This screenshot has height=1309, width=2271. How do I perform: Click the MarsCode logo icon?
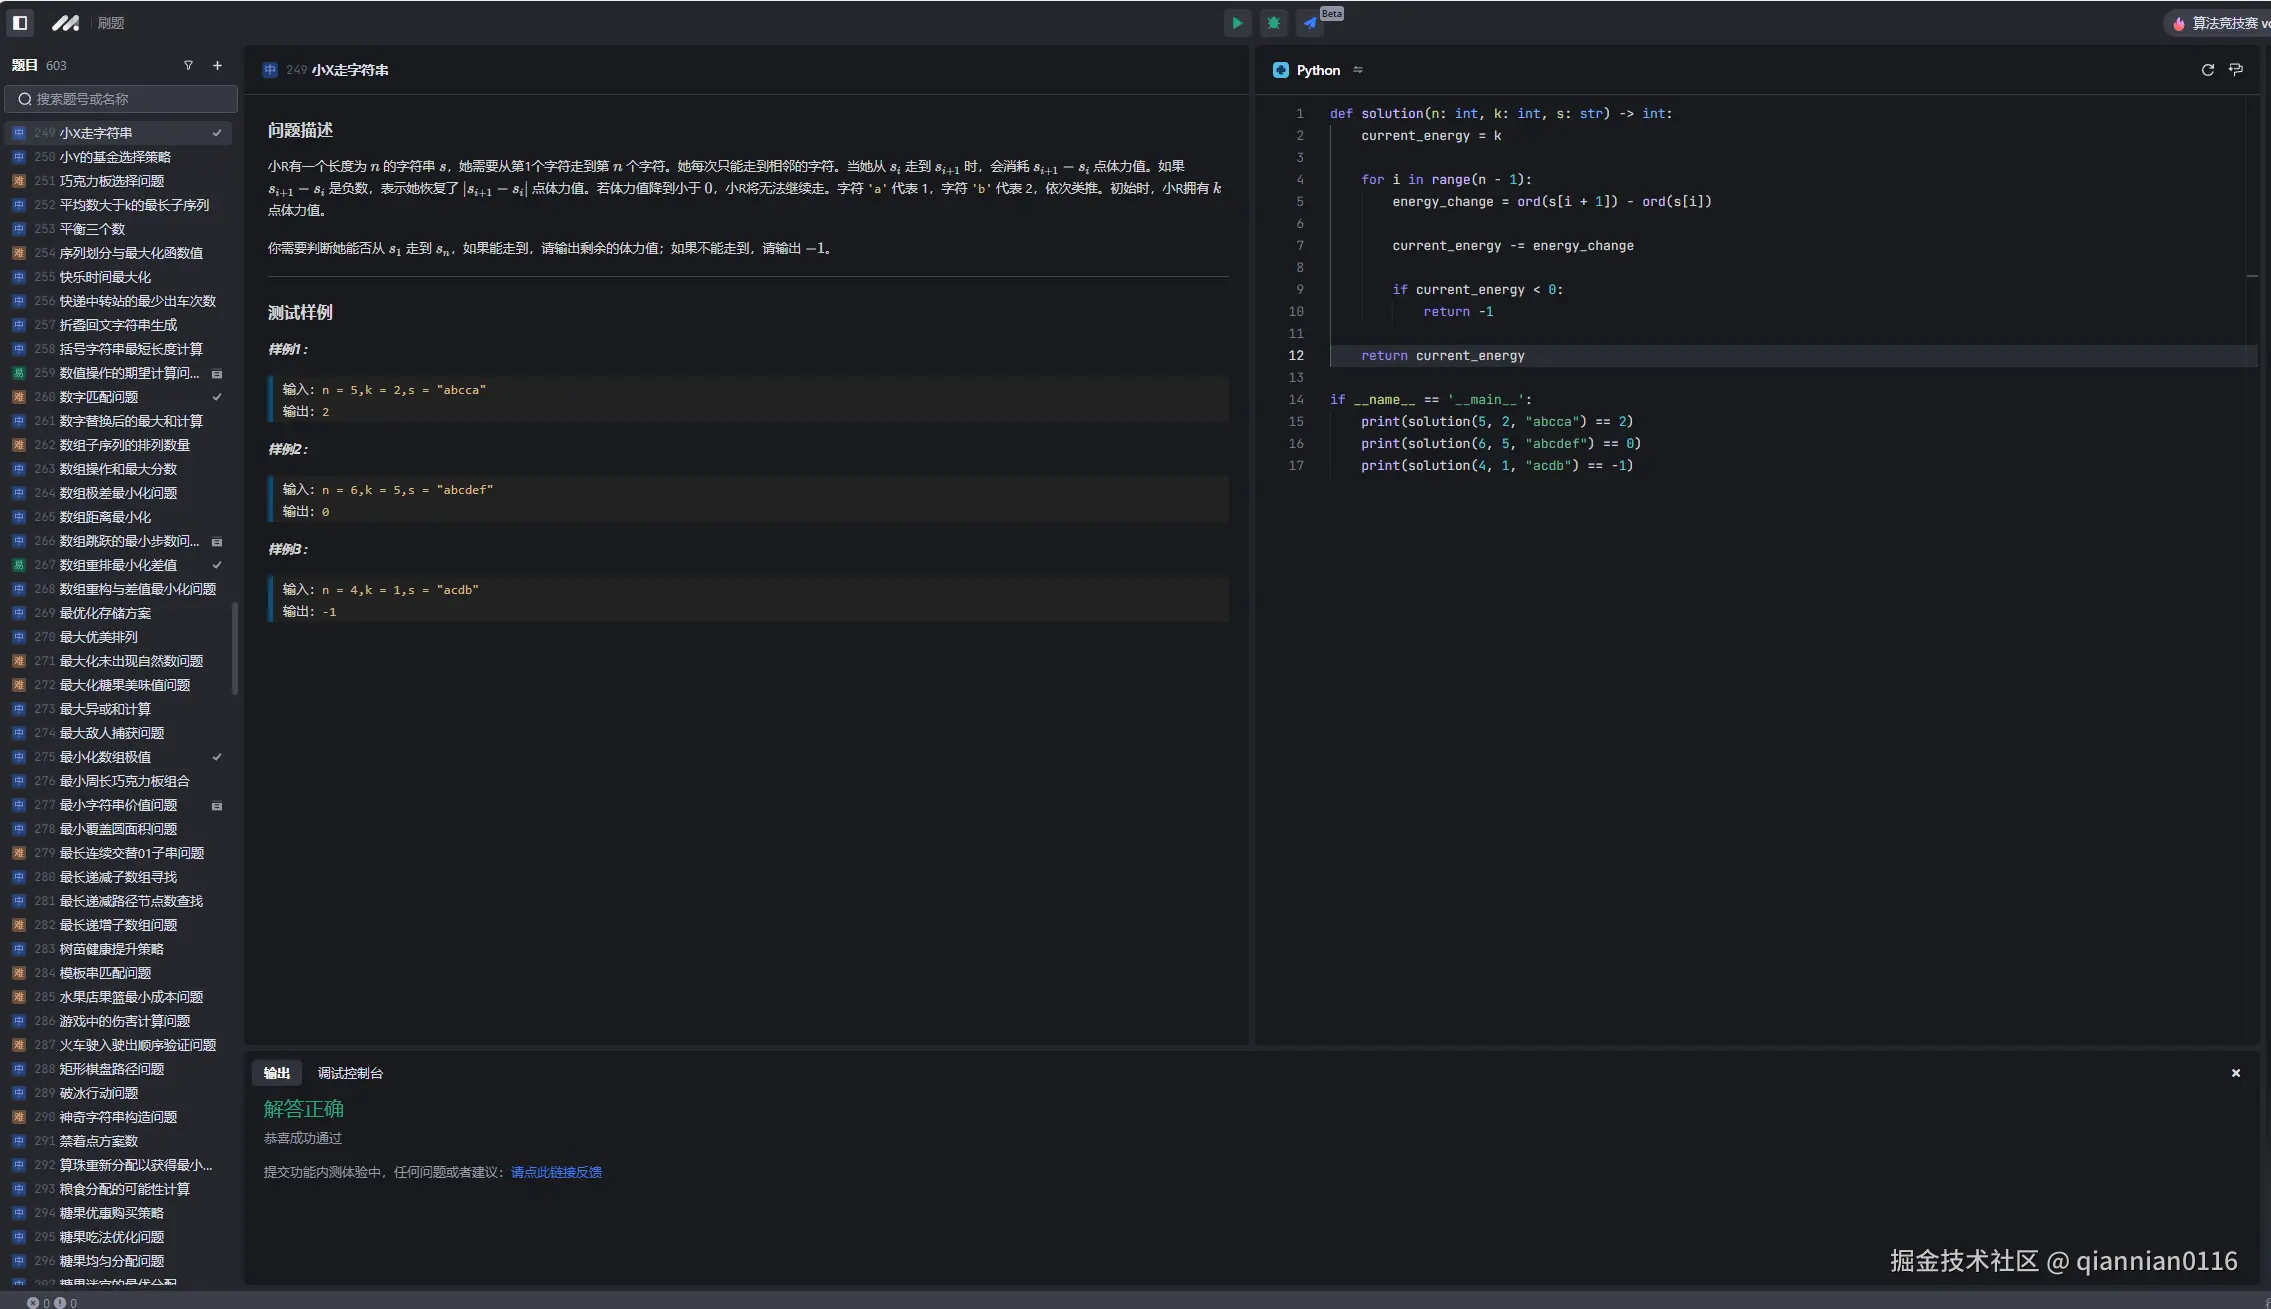point(66,22)
